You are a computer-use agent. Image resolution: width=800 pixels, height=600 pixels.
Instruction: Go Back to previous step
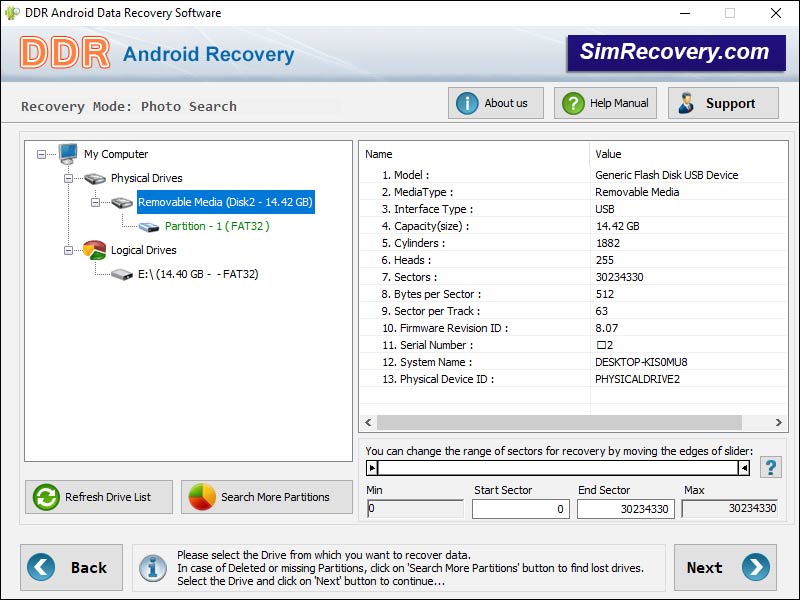coord(71,567)
